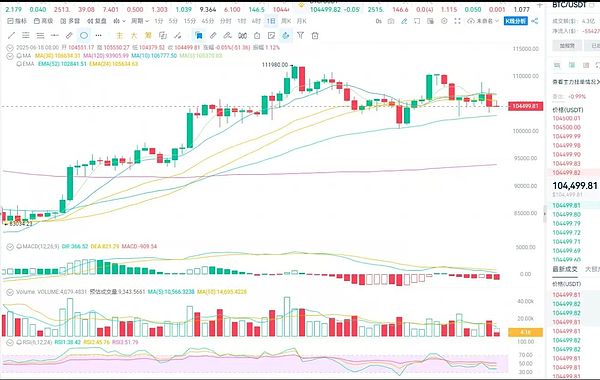Switch to the 15分 timeframe

click(x=189, y=21)
